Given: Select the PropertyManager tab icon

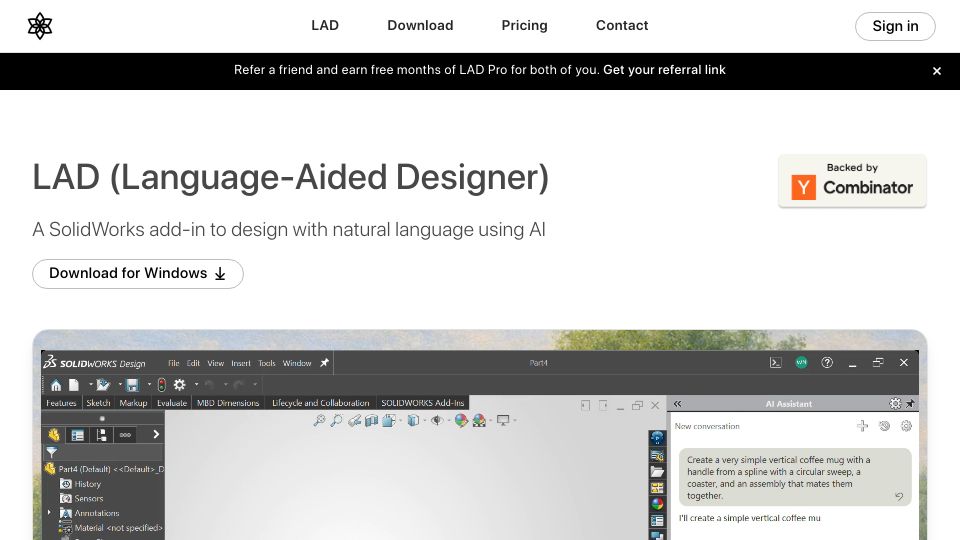Looking at the screenshot, I should click(x=78, y=435).
